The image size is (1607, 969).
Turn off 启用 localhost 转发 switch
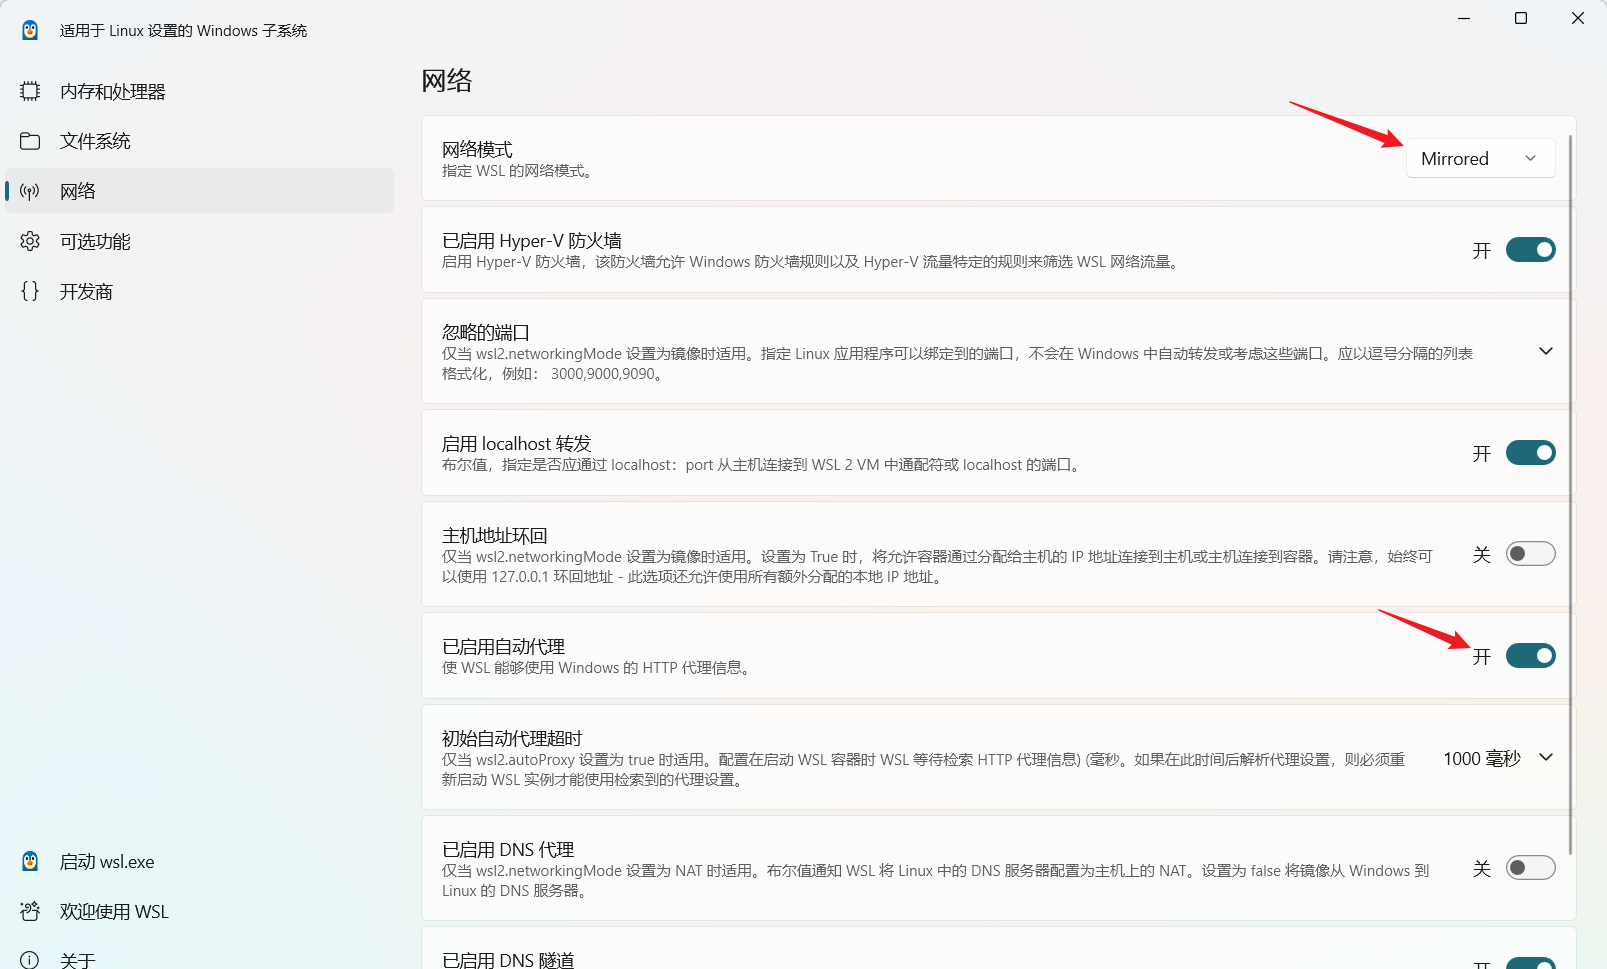1530,453
